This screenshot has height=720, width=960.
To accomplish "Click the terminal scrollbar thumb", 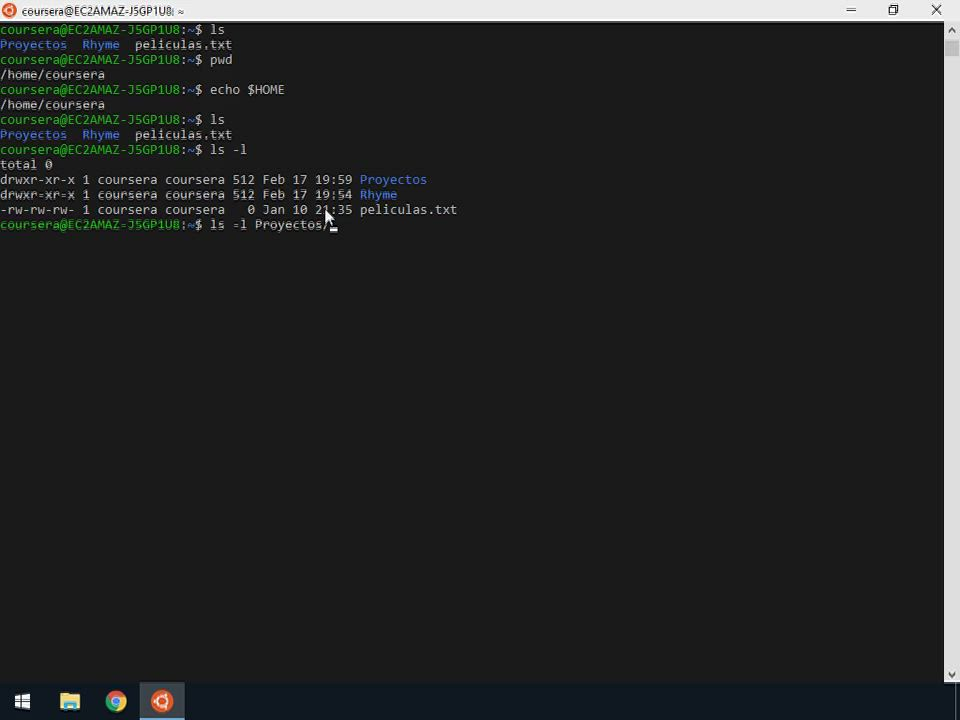I will (951, 48).
